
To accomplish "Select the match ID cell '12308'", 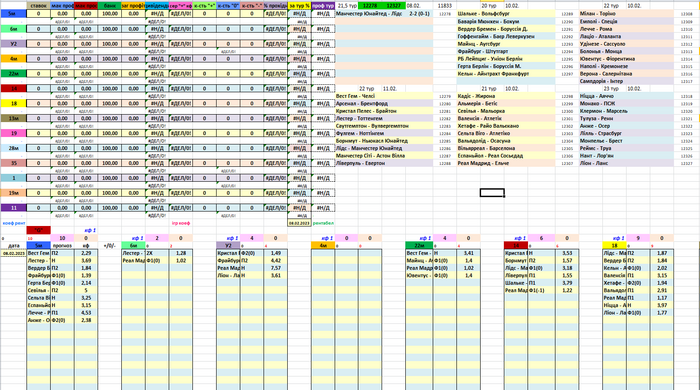I will coord(686,14).
